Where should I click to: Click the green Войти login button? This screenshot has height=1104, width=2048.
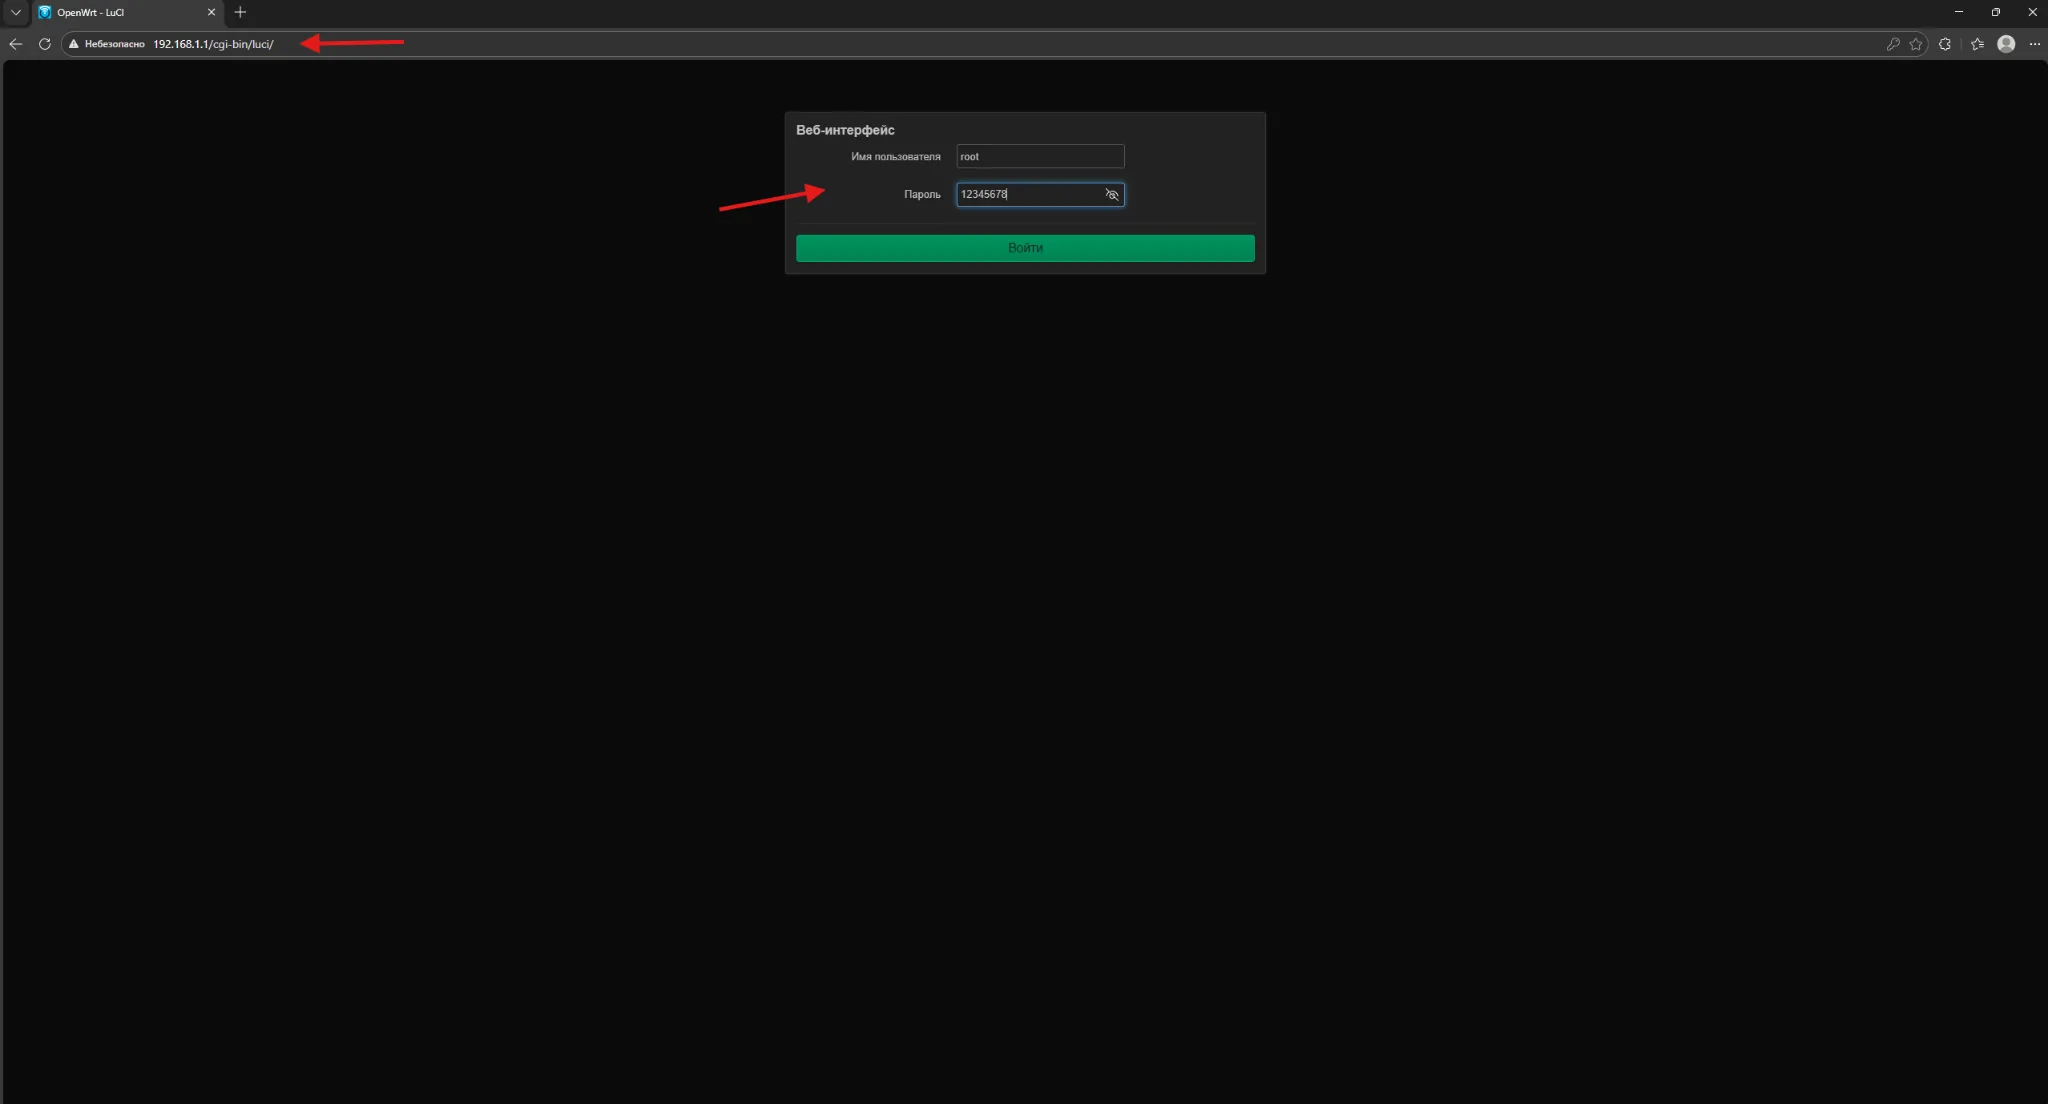1025,248
